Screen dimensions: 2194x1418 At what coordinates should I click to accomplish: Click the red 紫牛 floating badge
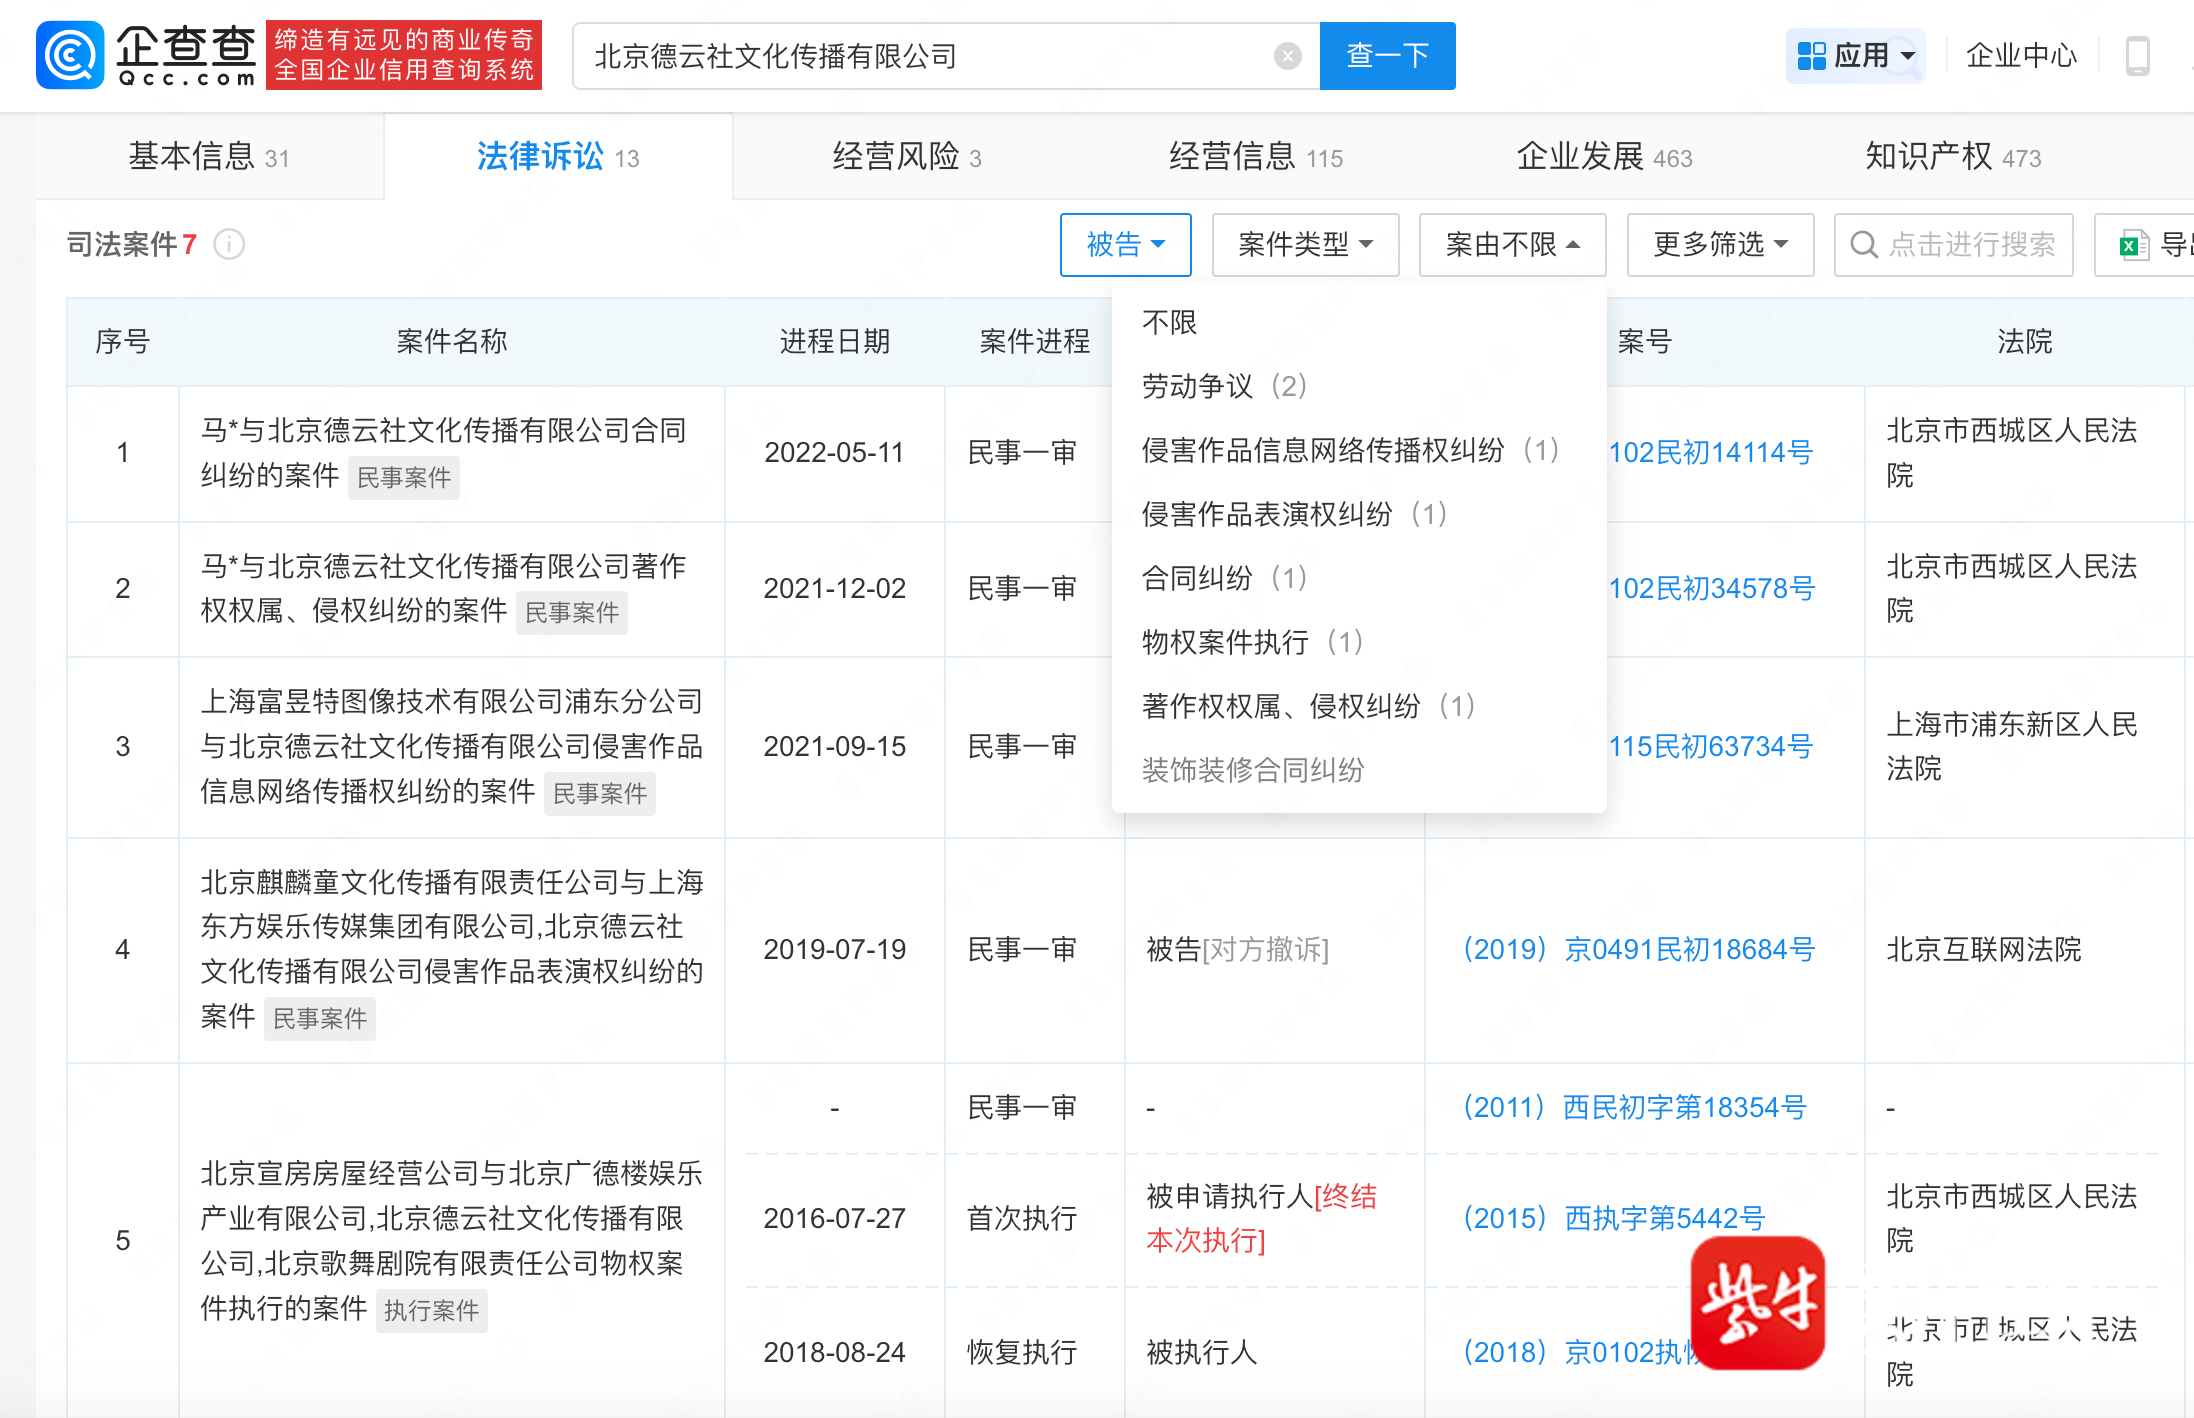1757,1302
